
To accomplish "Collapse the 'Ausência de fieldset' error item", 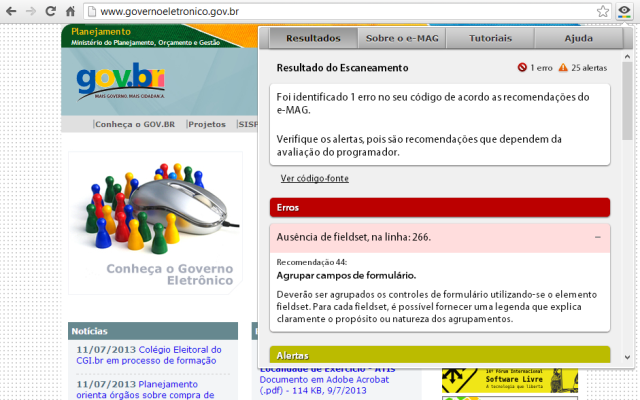I will coord(597,237).
